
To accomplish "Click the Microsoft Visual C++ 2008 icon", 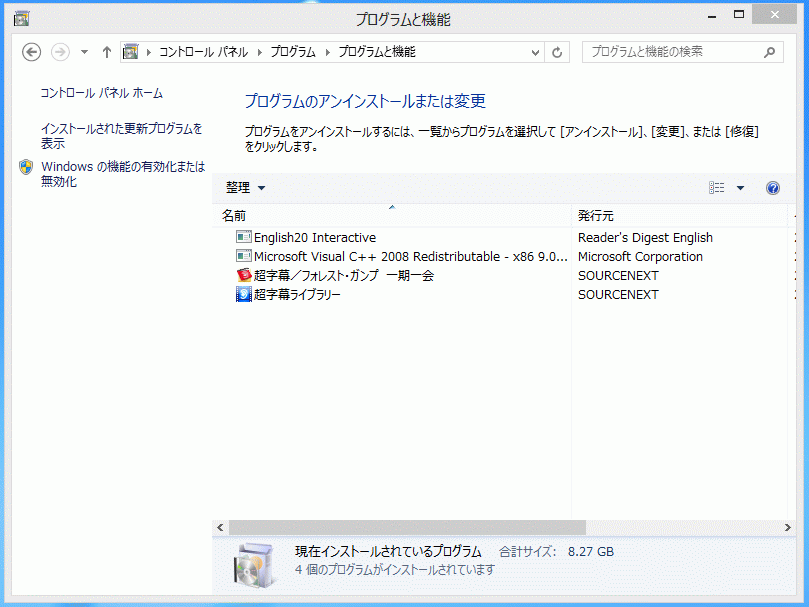I will tap(244, 257).
